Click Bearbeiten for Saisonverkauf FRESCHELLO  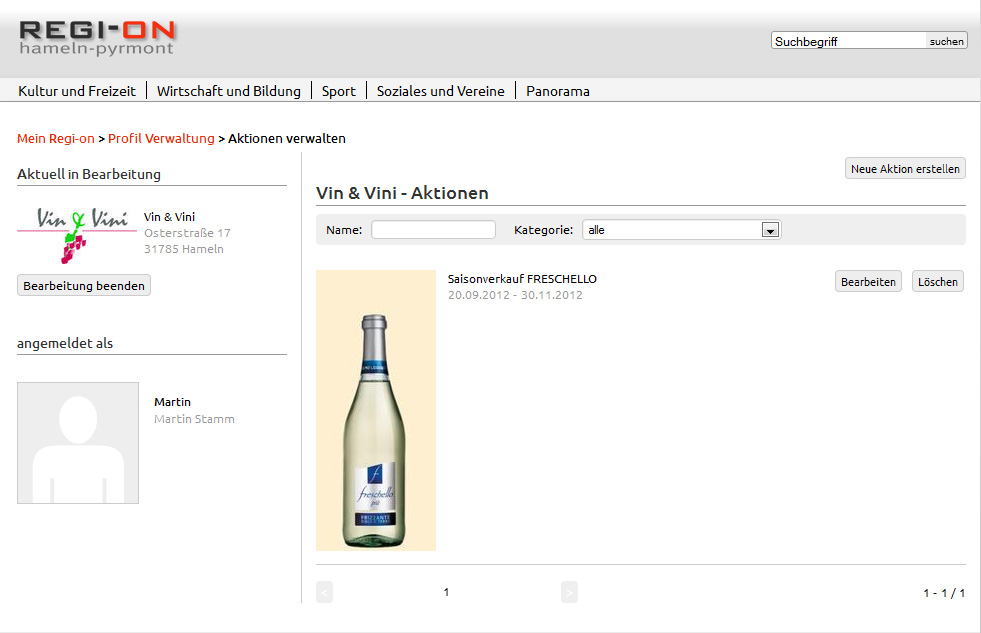coord(868,282)
